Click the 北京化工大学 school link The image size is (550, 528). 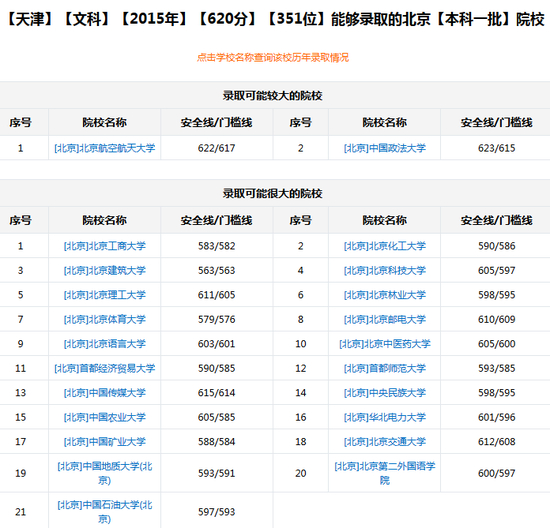[x=384, y=246]
